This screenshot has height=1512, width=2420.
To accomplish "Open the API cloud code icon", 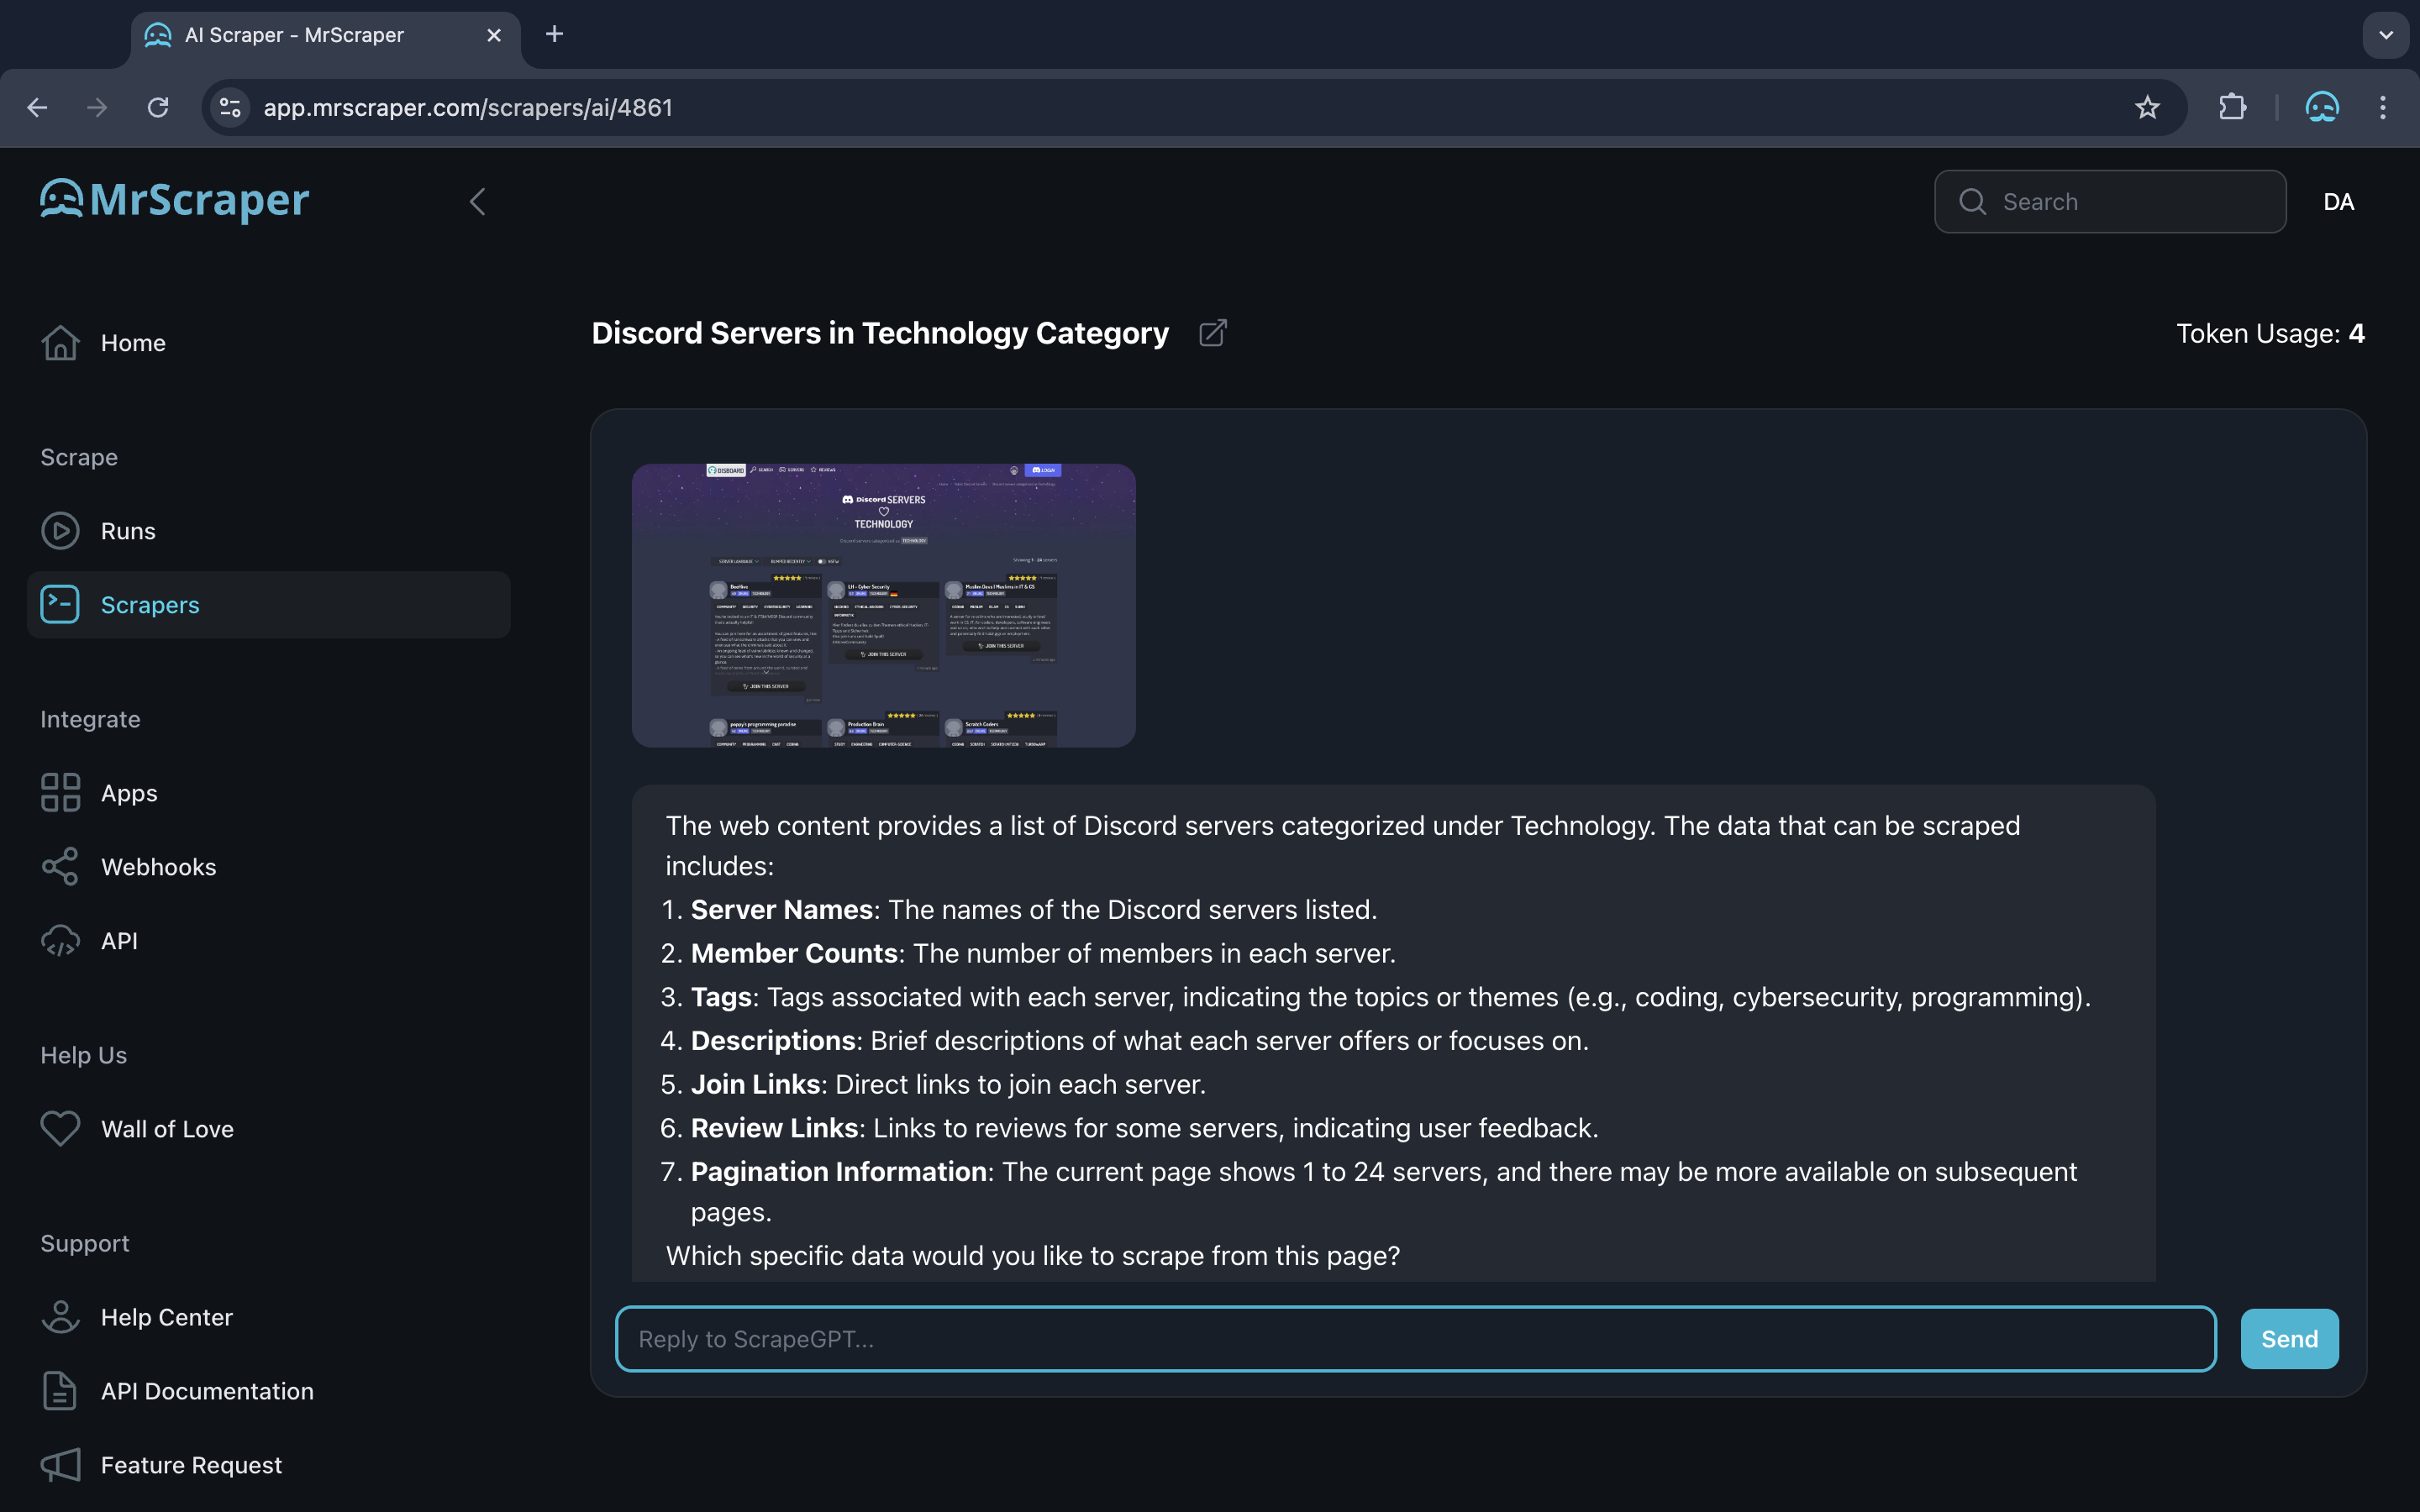I will 60,941.
